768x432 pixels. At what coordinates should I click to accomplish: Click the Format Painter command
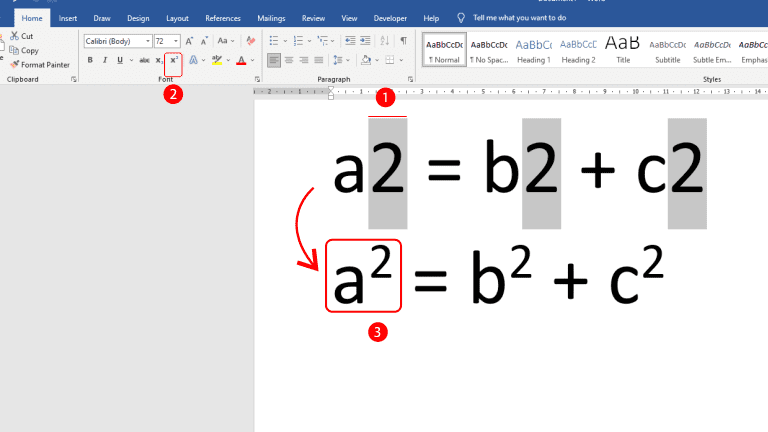pos(40,65)
